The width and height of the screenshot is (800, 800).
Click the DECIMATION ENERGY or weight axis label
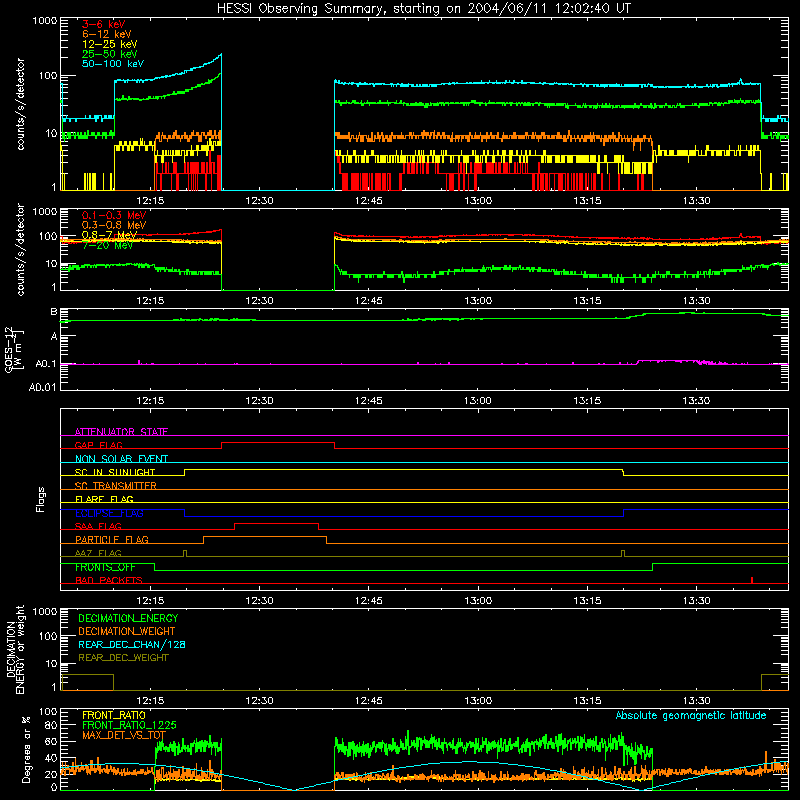click(x=15, y=649)
